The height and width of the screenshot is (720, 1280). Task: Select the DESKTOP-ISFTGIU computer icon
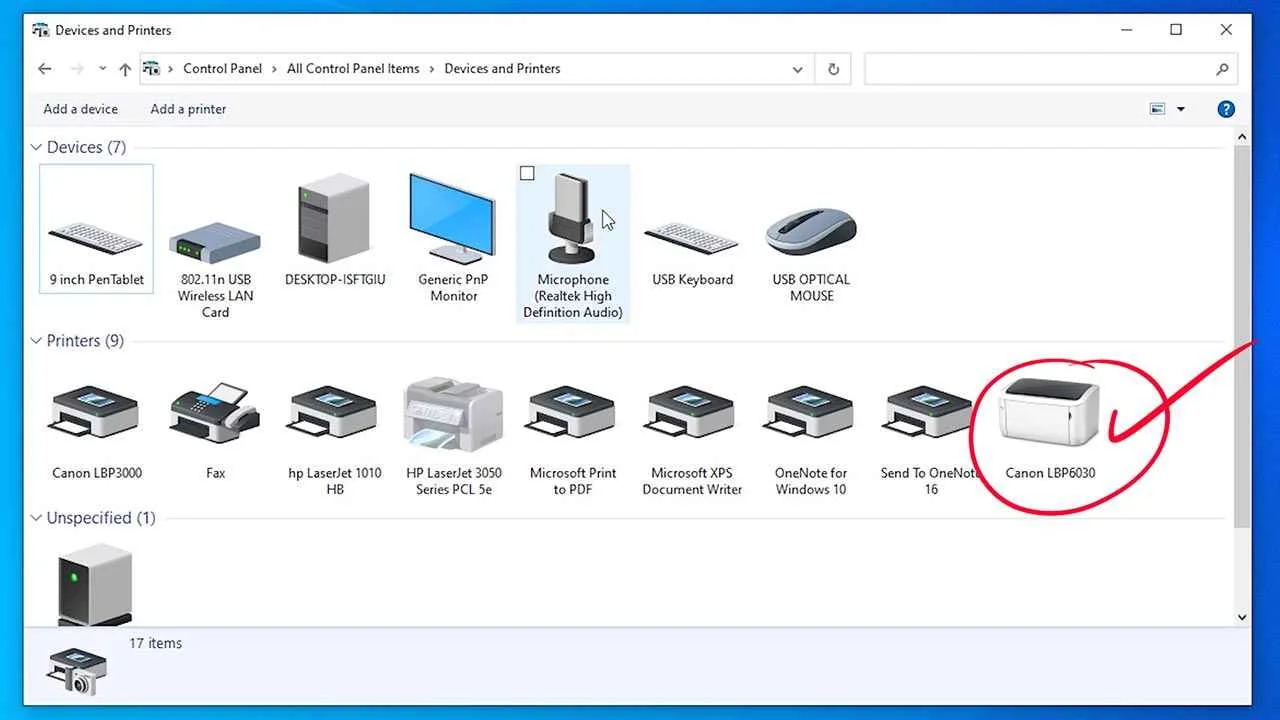point(334,220)
